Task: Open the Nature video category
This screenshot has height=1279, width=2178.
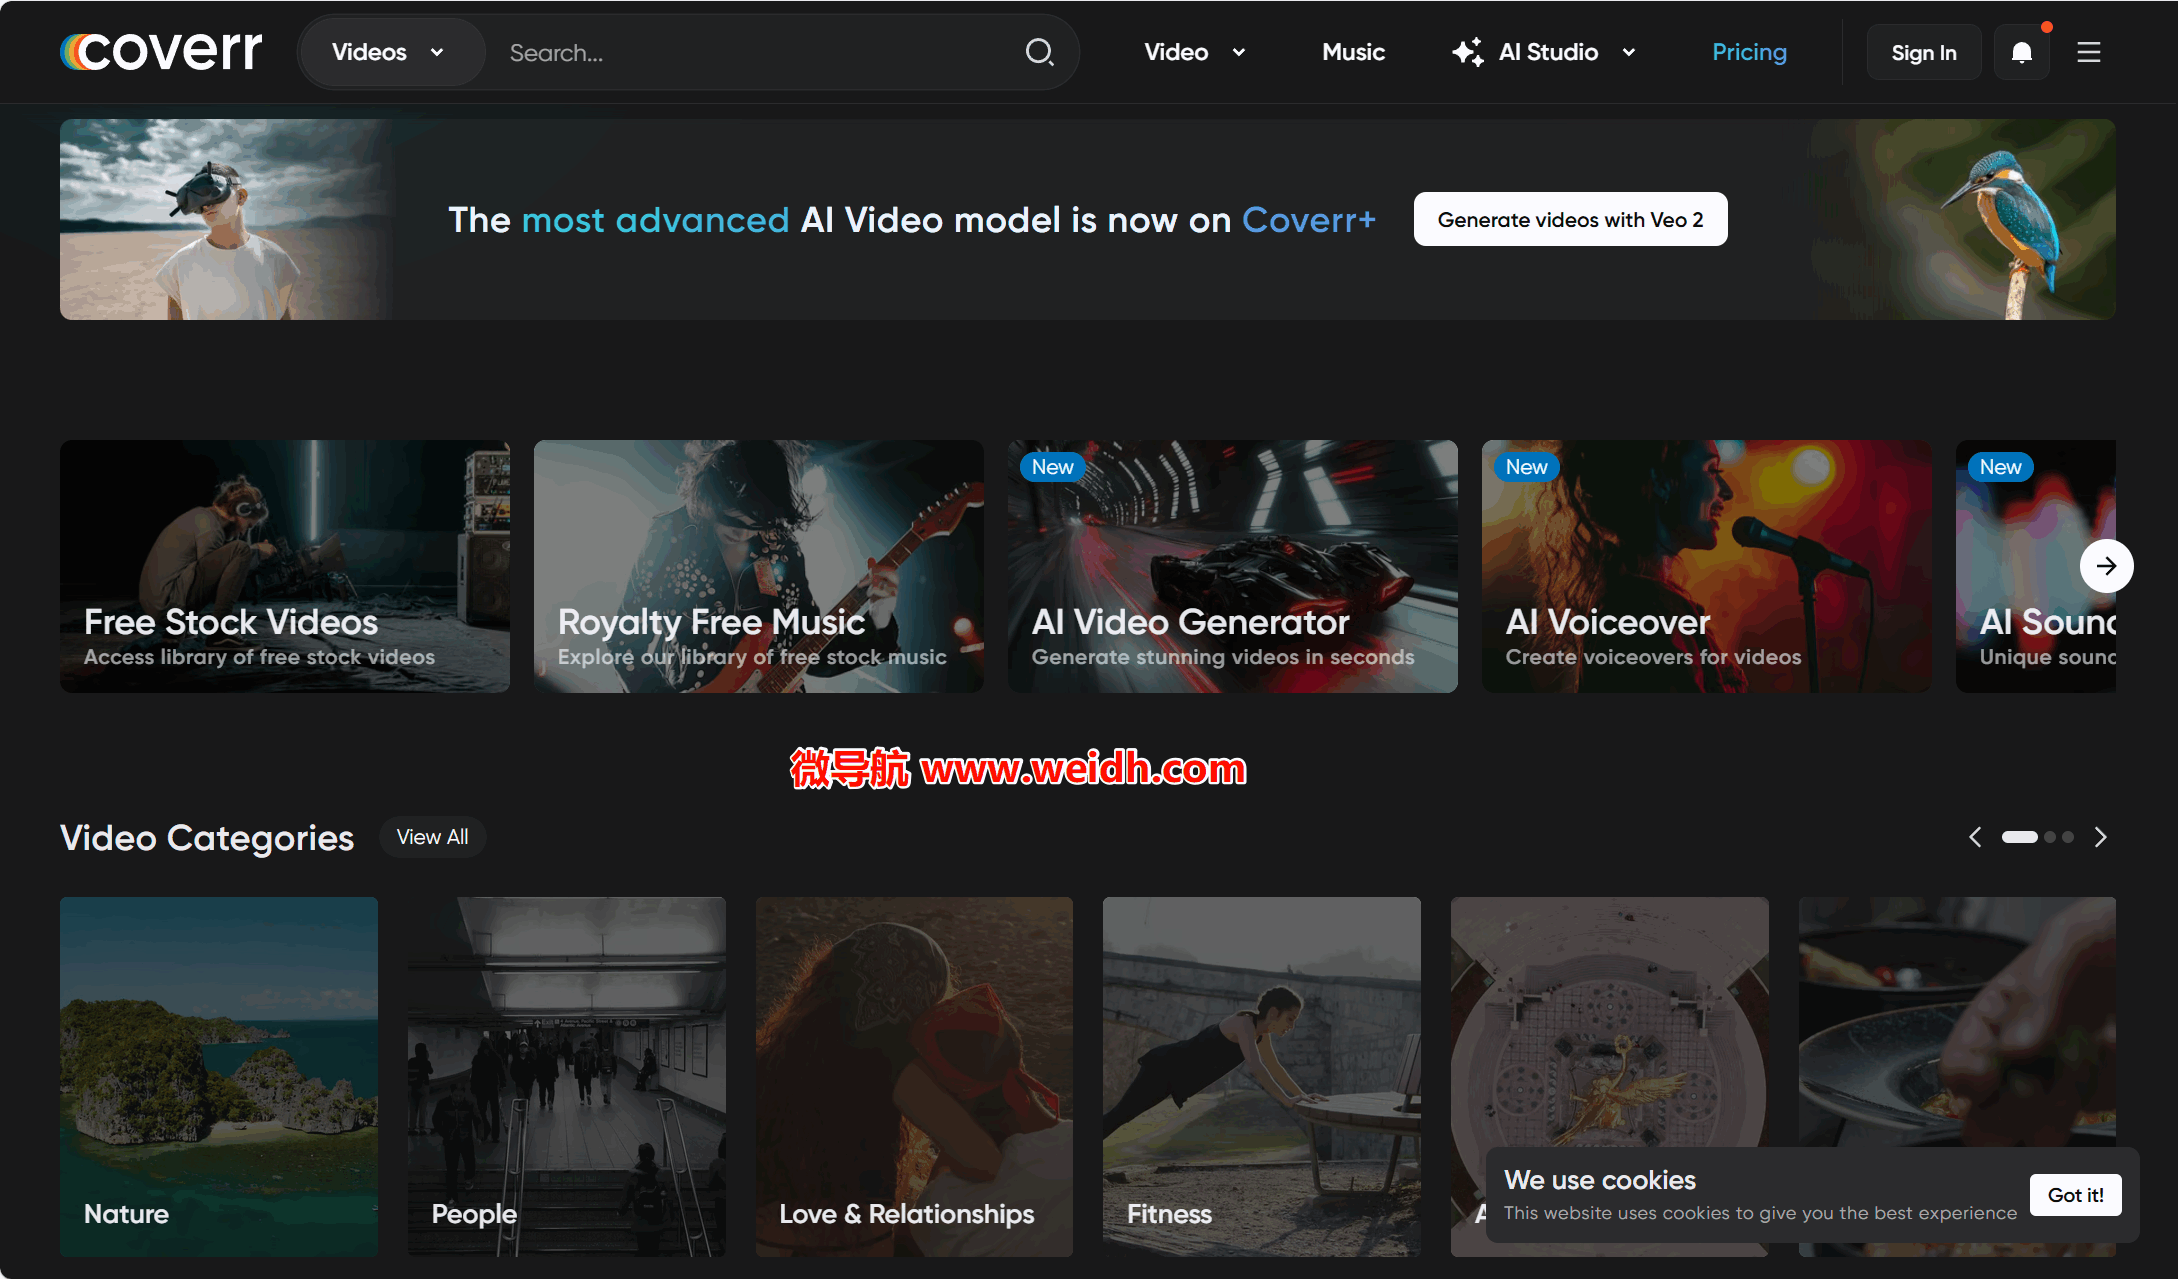Action: pos(219,1077)
